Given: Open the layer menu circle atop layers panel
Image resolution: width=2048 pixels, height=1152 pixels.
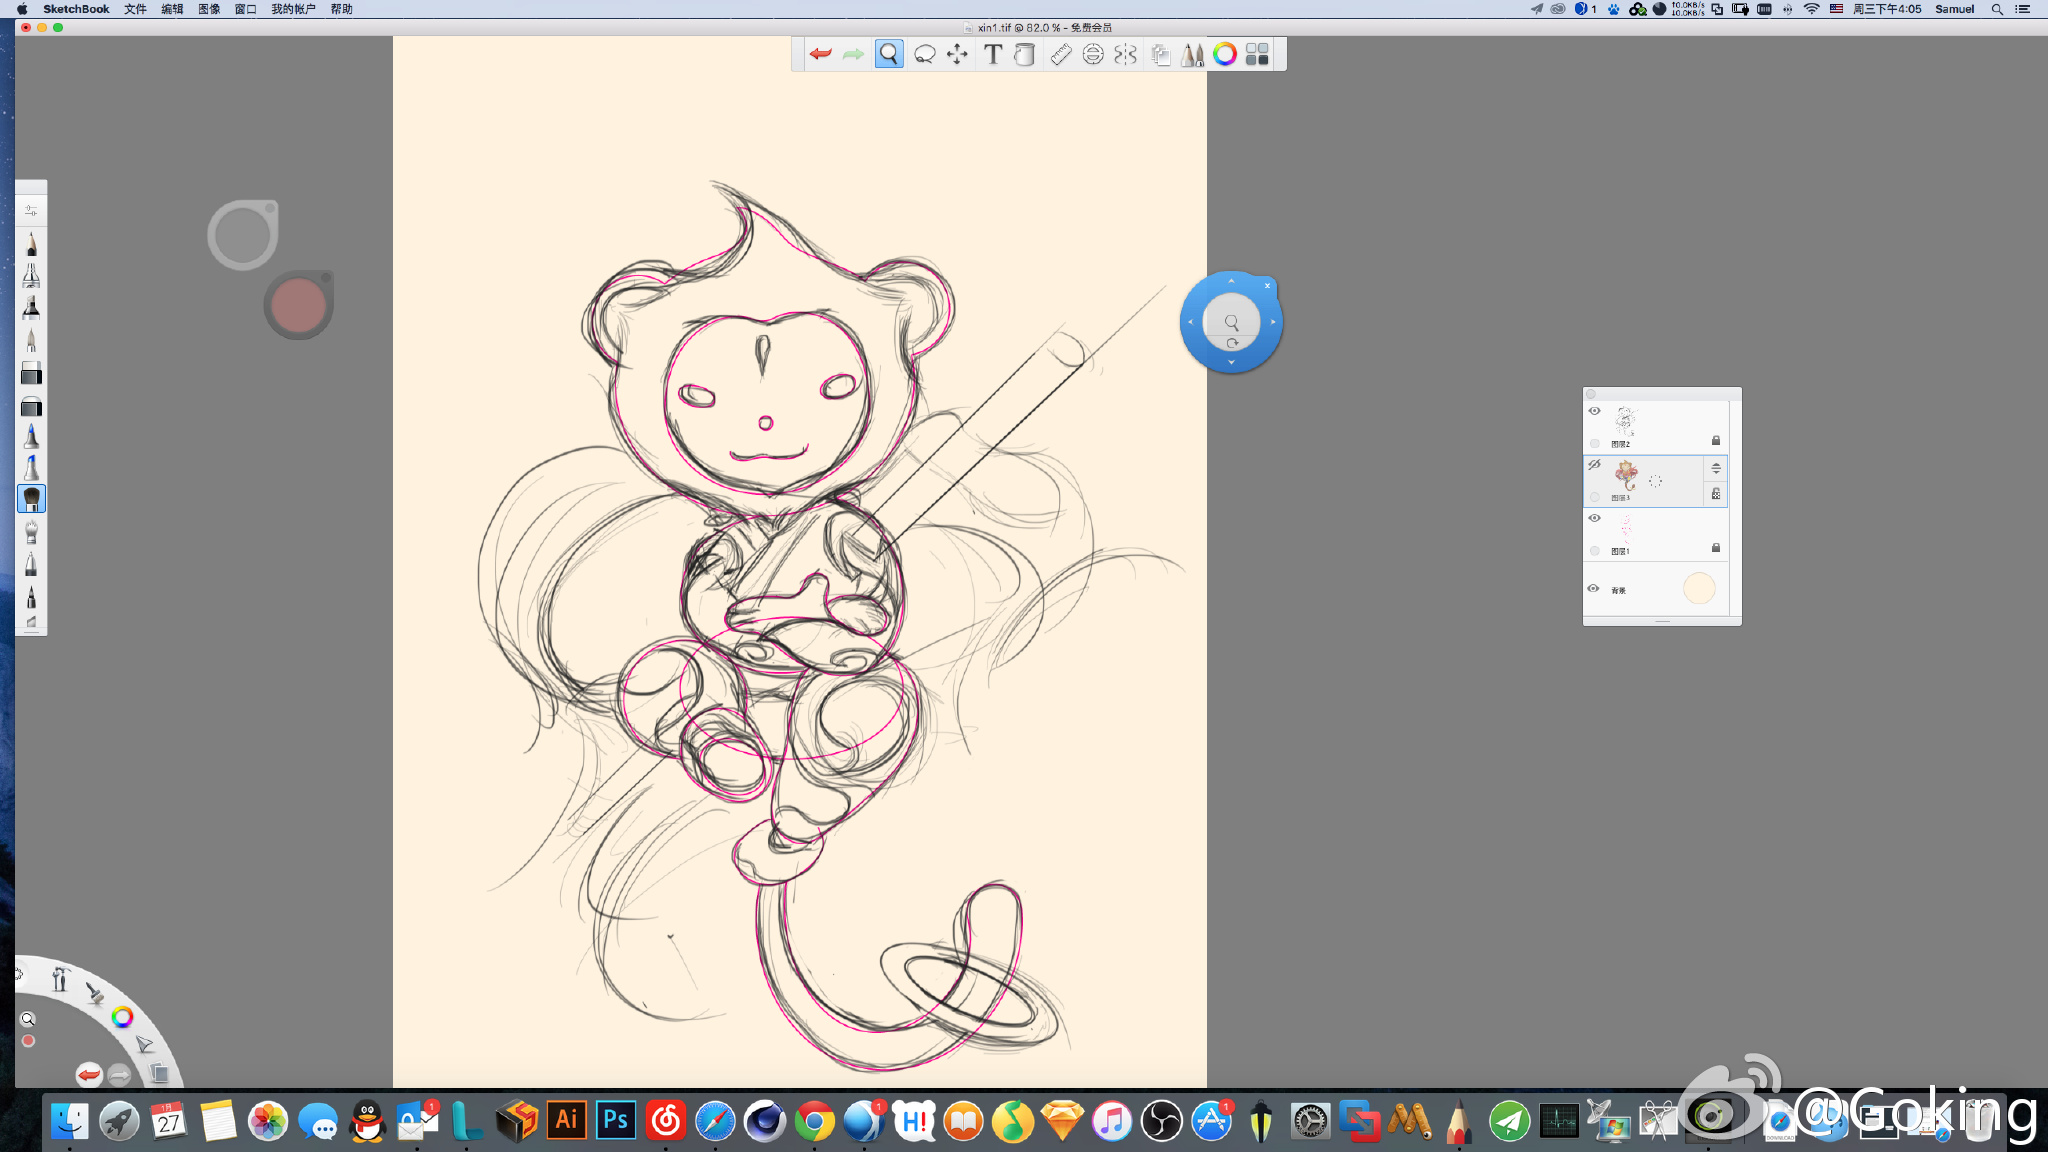Looking at the screenshot, I should pyautogui.click(x=1591, y=394).
